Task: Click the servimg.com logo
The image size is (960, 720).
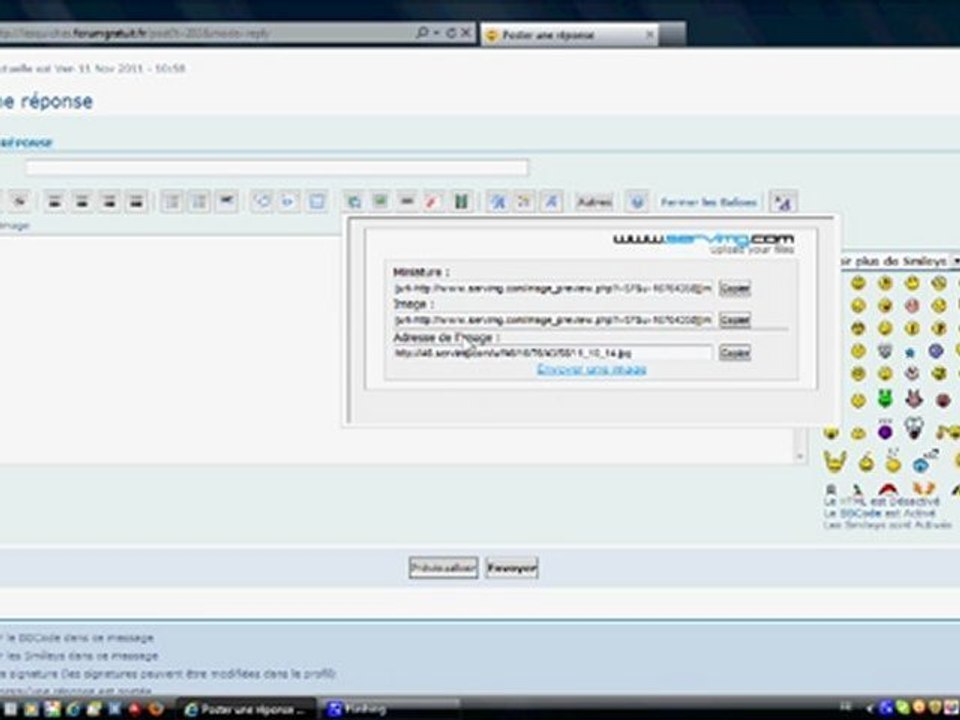Action: [x=703, y=242]
